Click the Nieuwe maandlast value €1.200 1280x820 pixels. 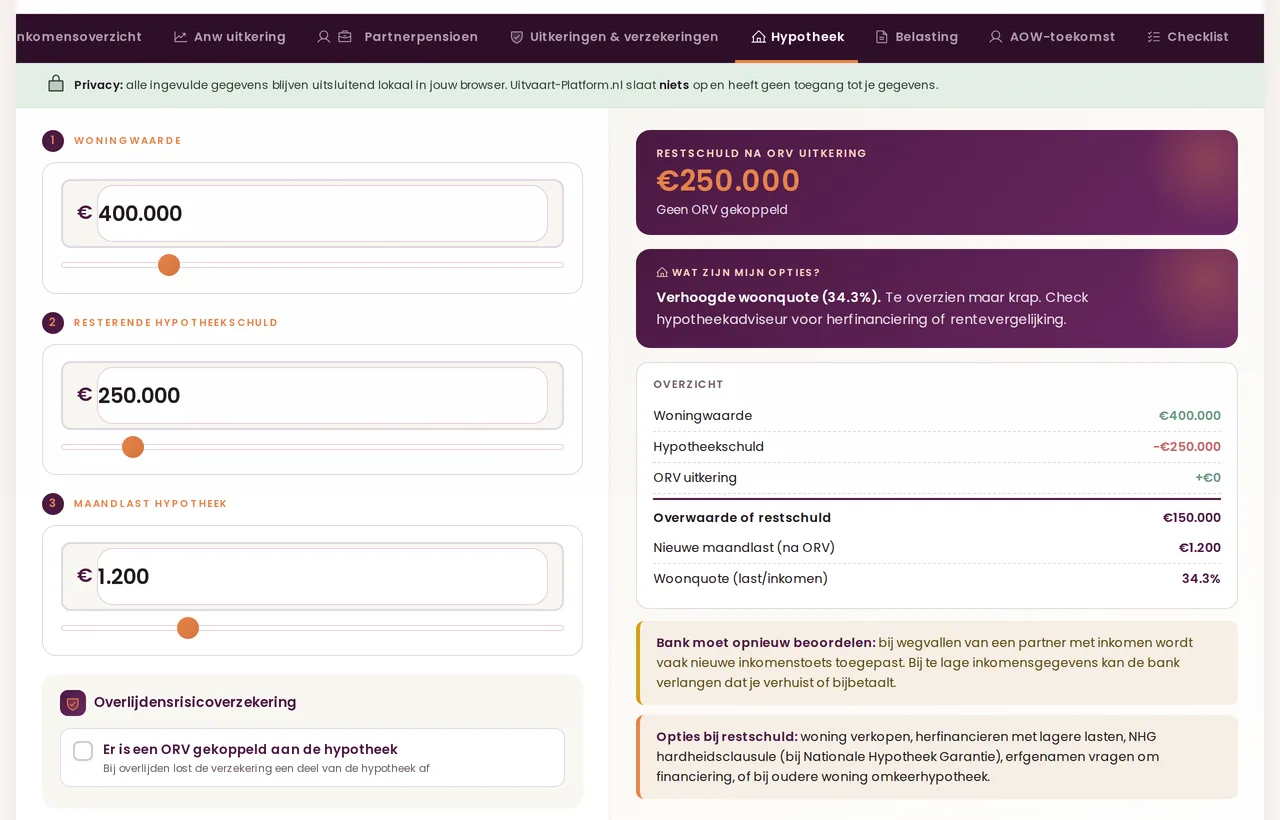tap(1200, 548)
